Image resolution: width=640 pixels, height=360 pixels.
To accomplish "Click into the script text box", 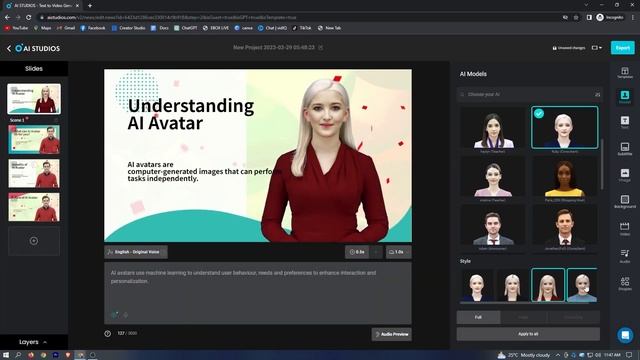I will [258, 293].
